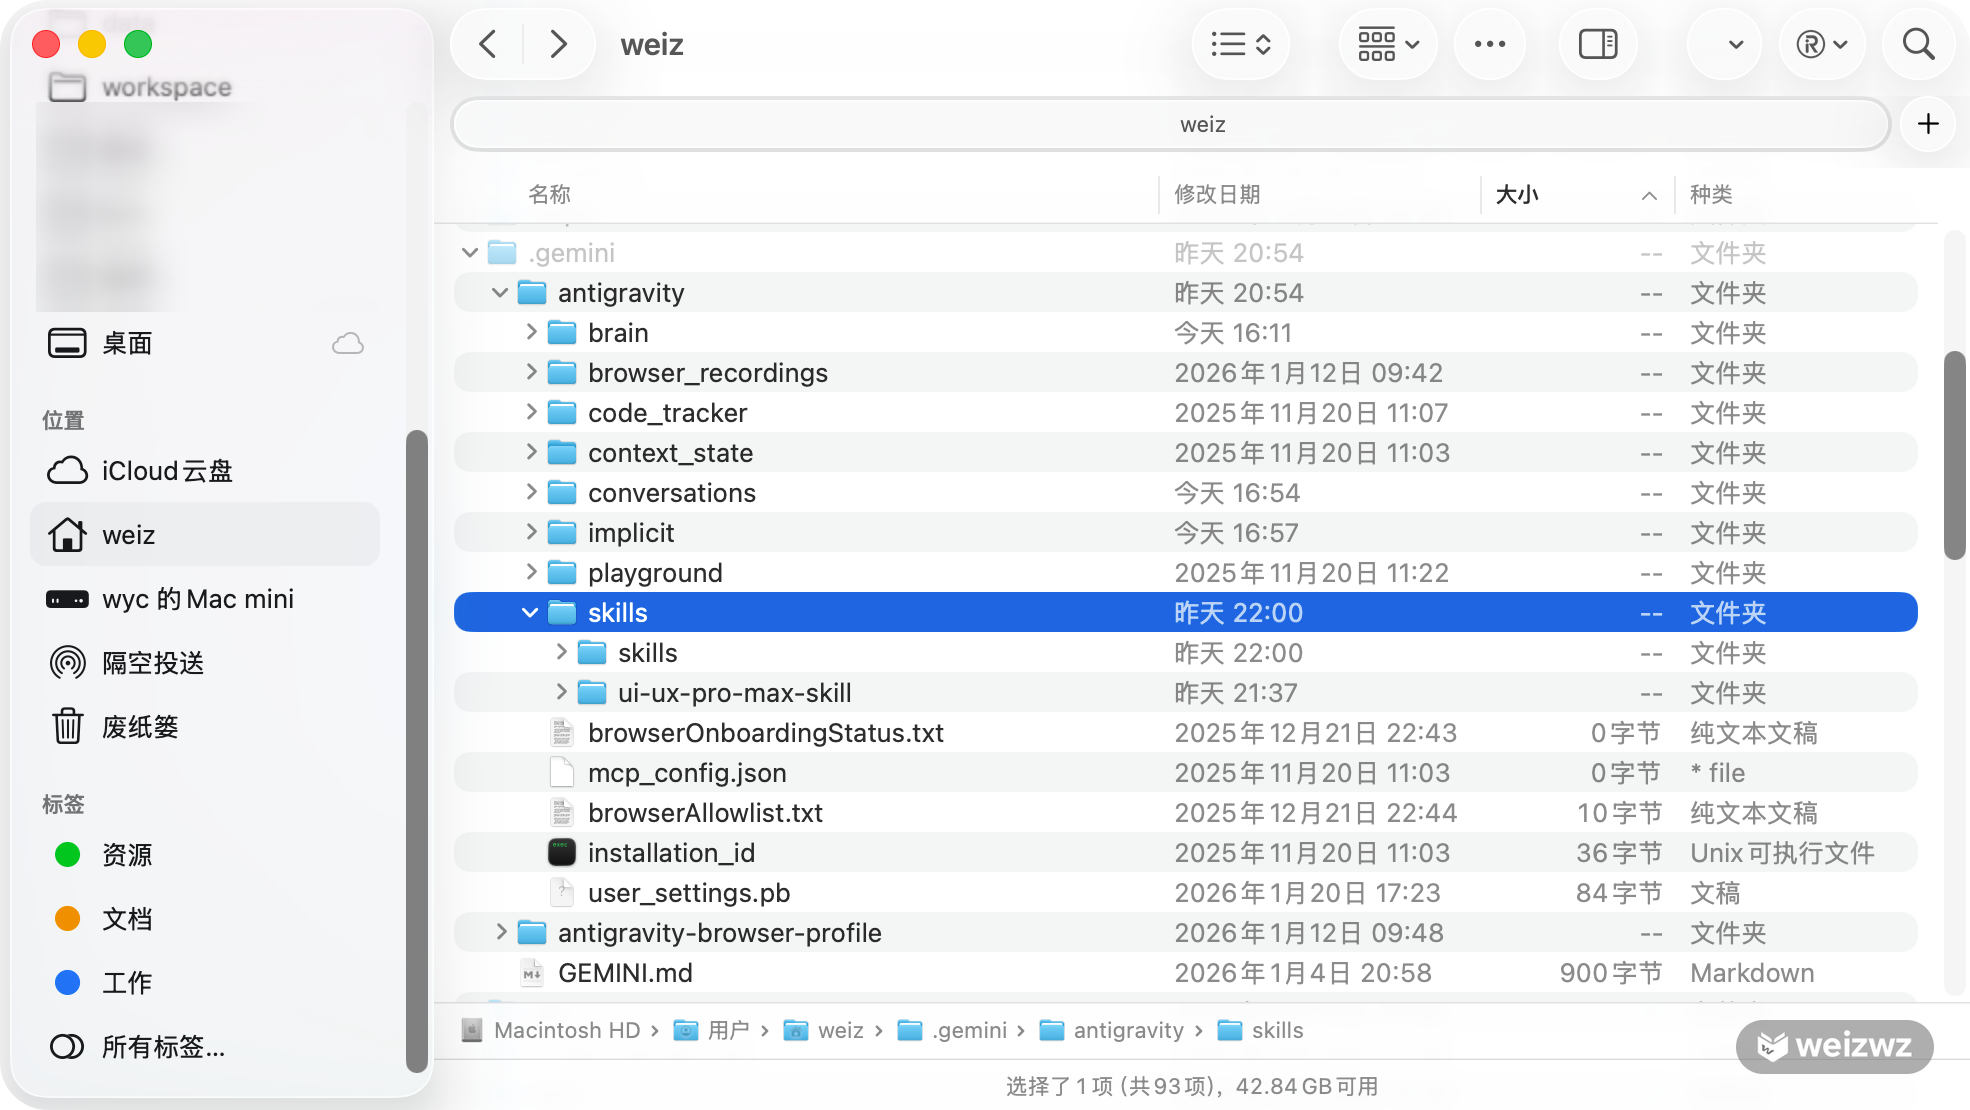Open the Trash in sidebar
Image resolution: width=1970 pixels, height=1110 pixels.
click(x=140, y=727)
